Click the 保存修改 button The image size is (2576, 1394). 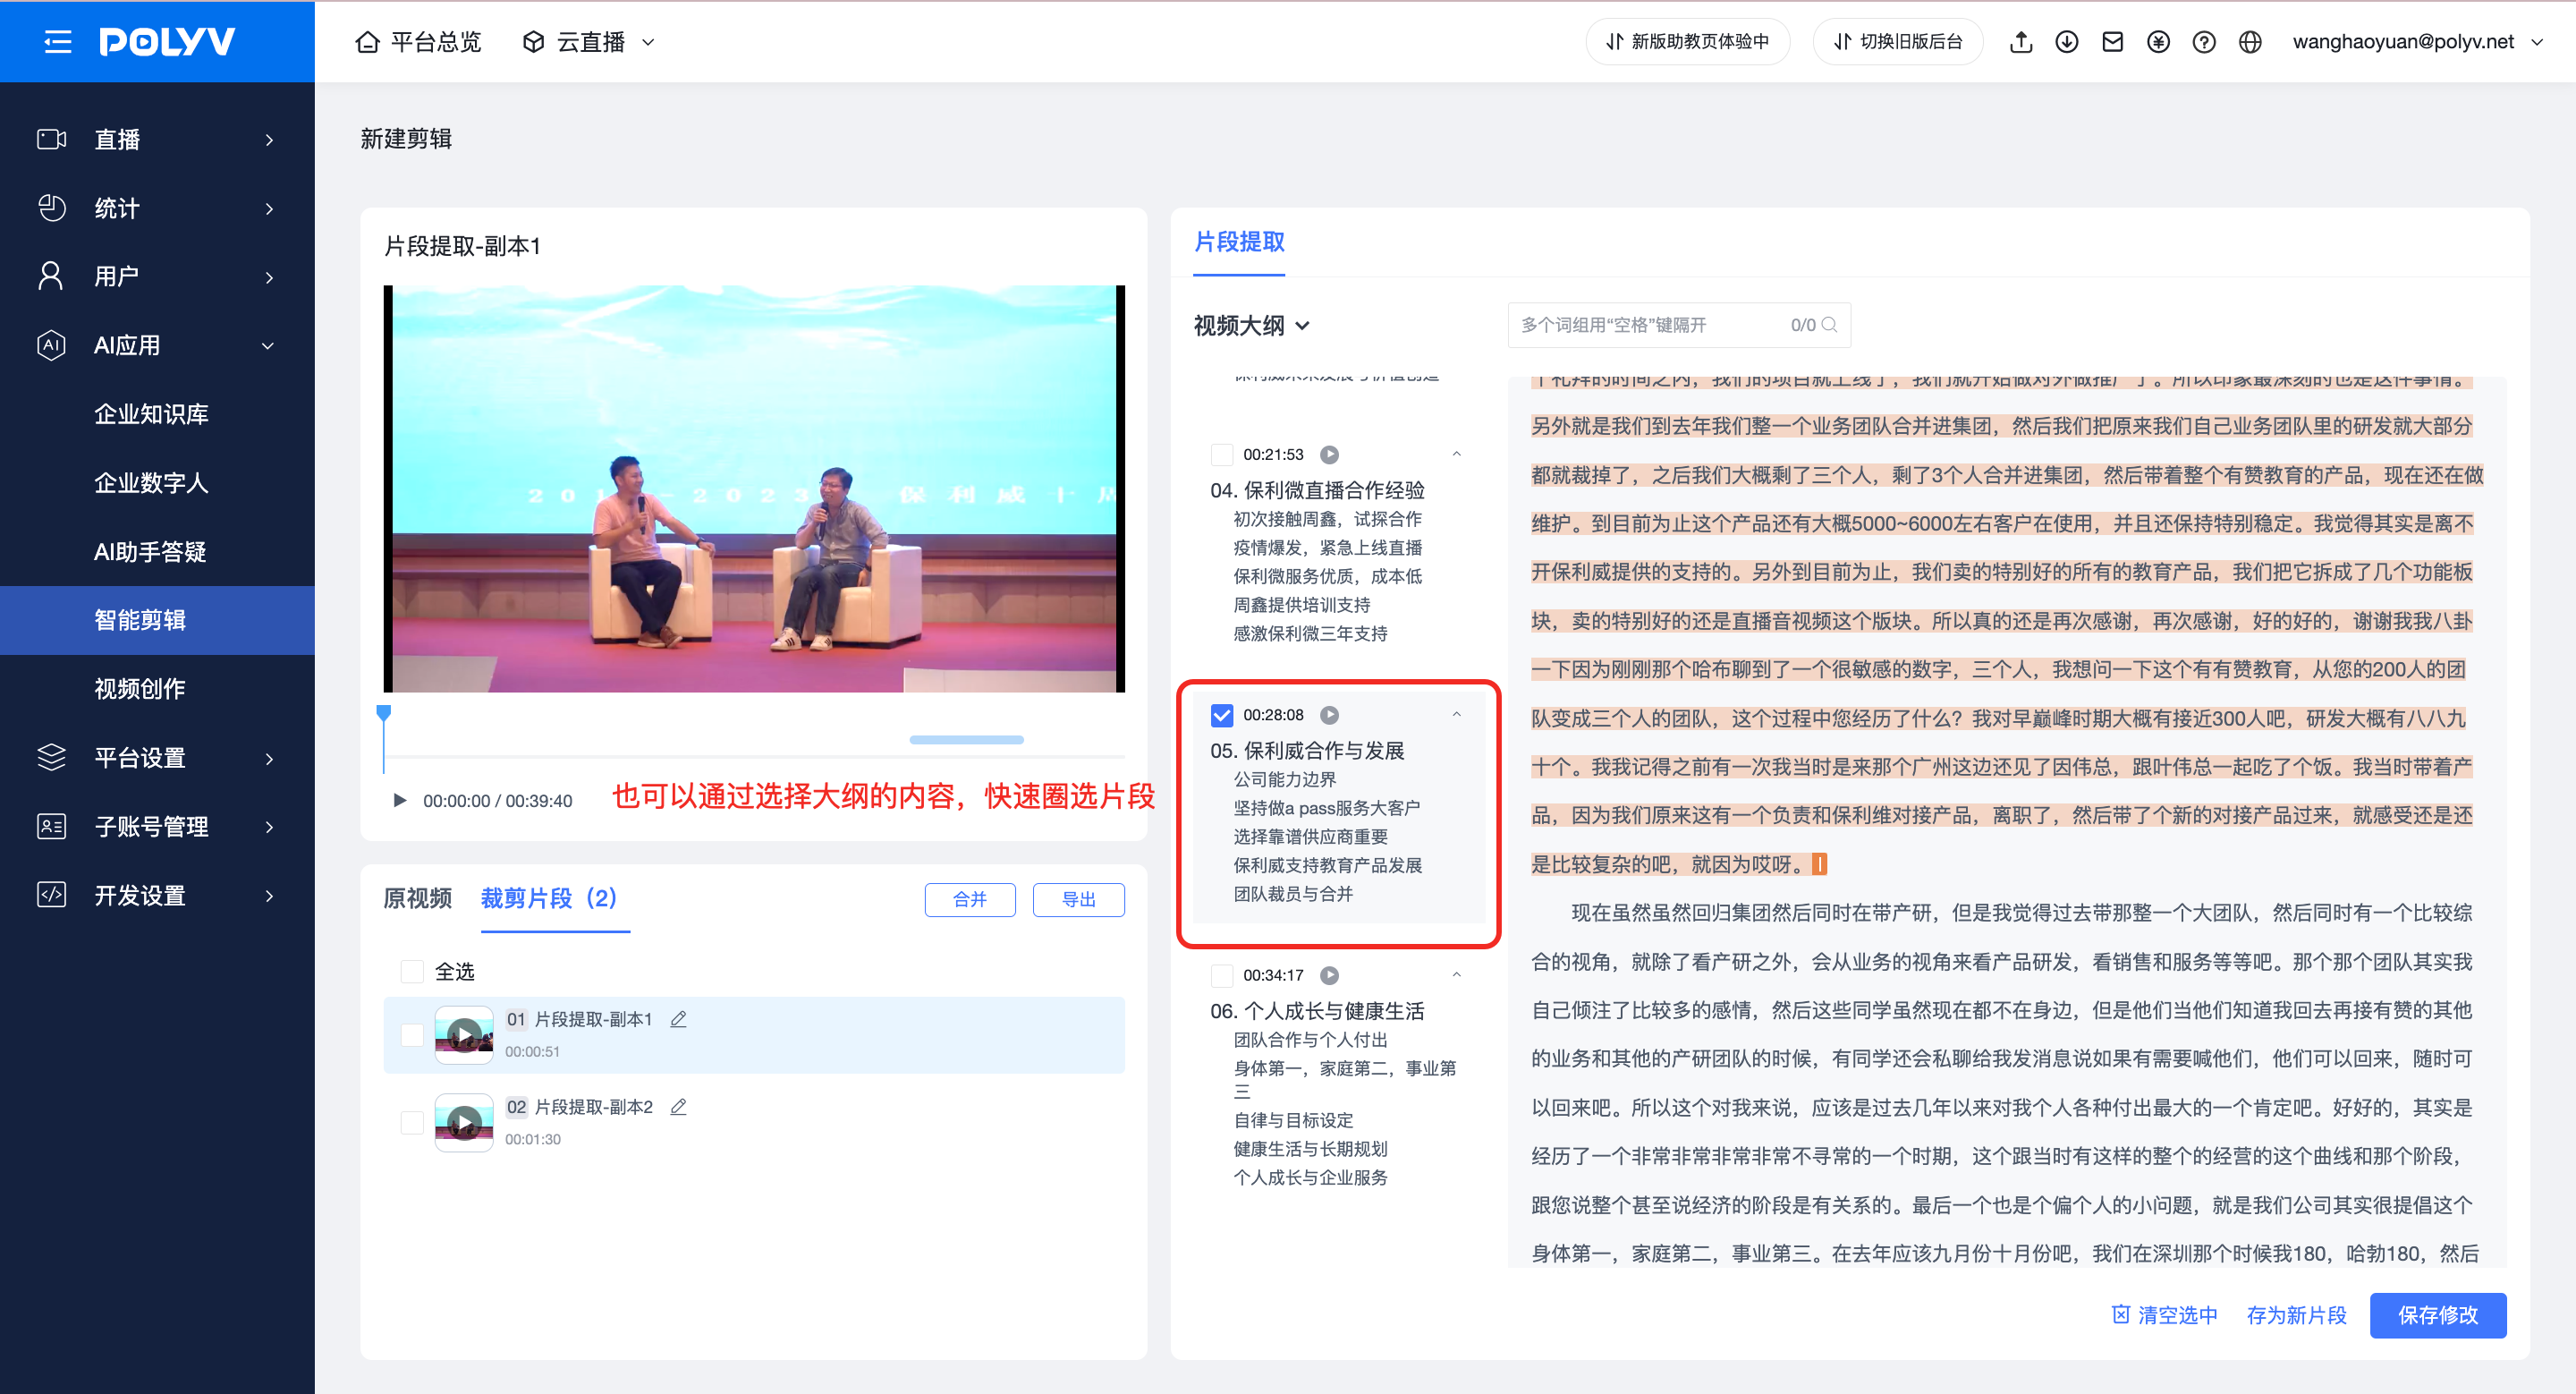point(2437,1315)
